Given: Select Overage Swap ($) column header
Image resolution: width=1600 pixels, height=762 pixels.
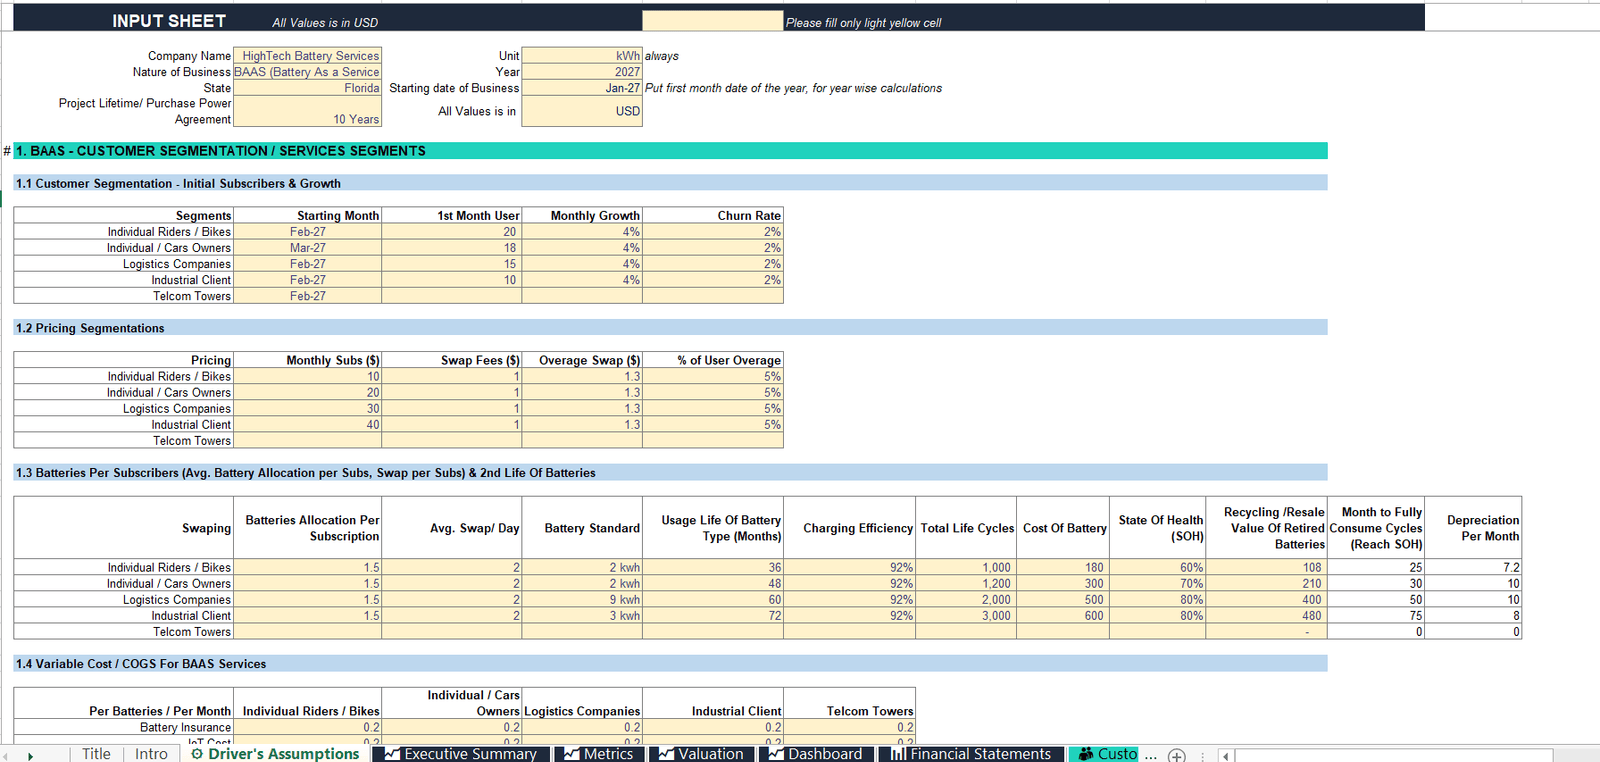Looking at the screenshot, I should click(x=582, y=360).
